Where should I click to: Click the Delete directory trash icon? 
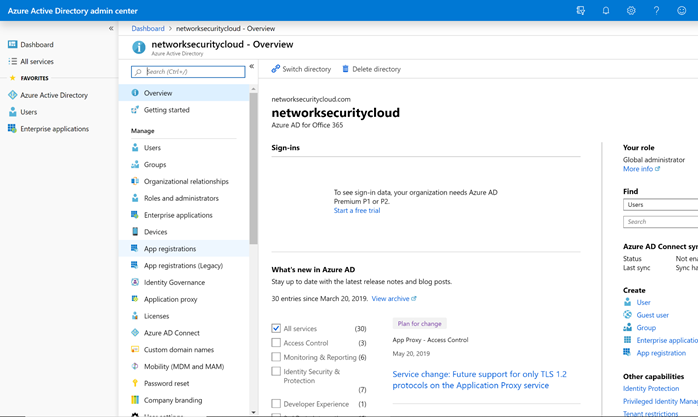point(345,69)
